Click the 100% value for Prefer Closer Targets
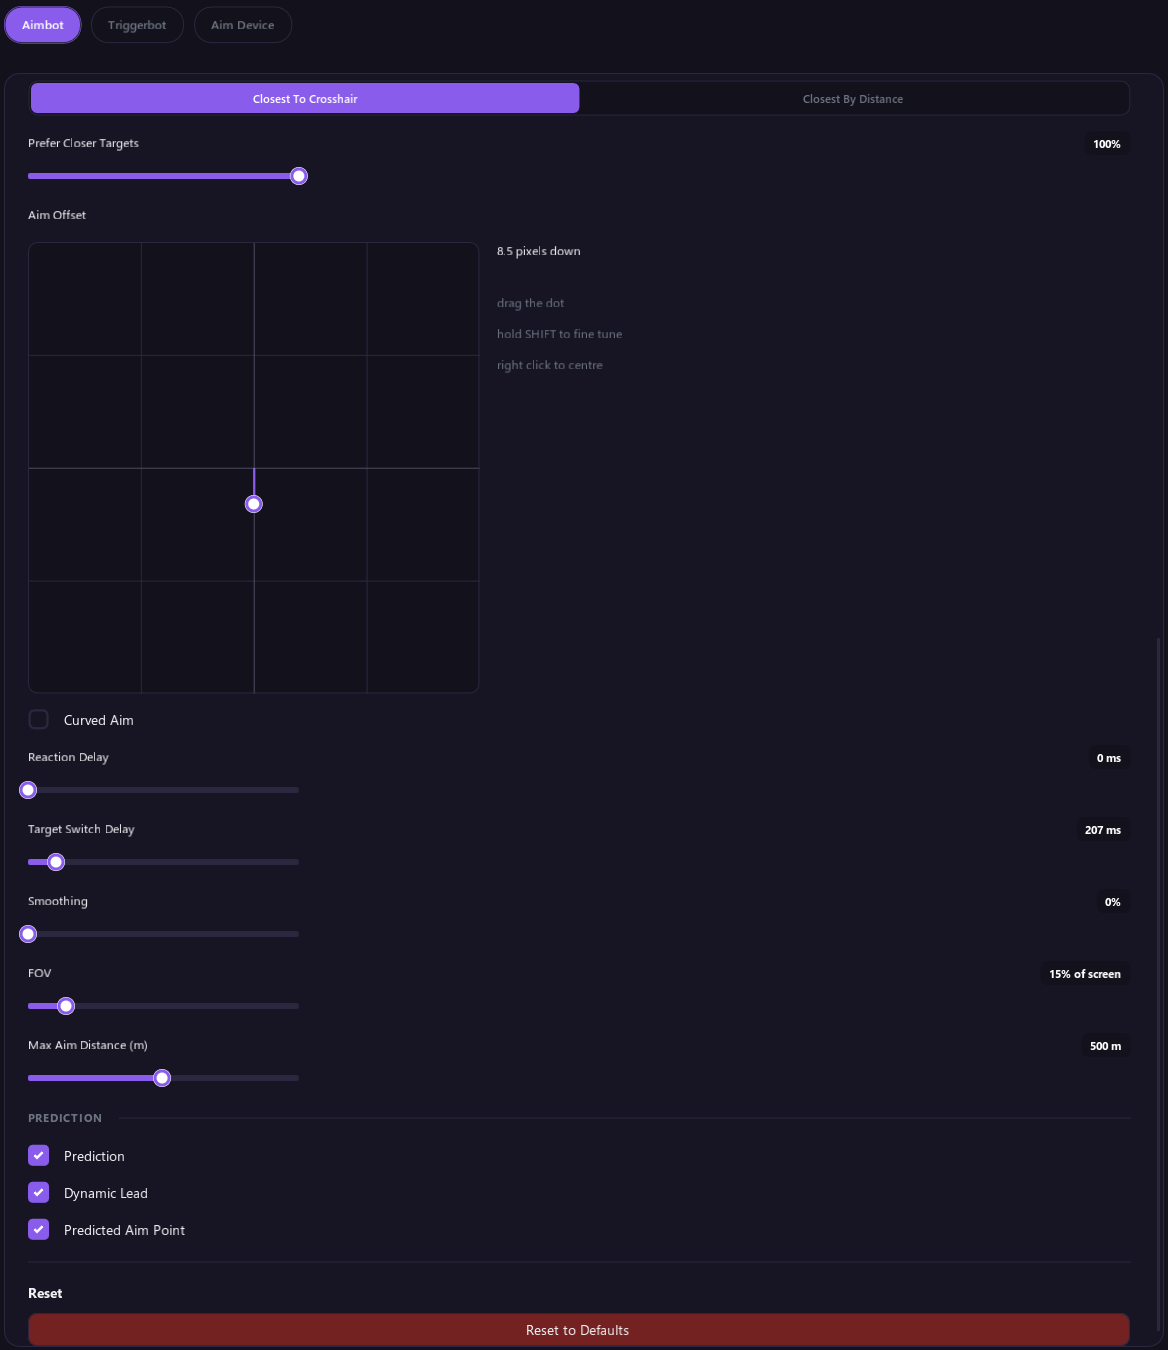This screenshot has height=1350, width=1168. tap(1107, 144)
